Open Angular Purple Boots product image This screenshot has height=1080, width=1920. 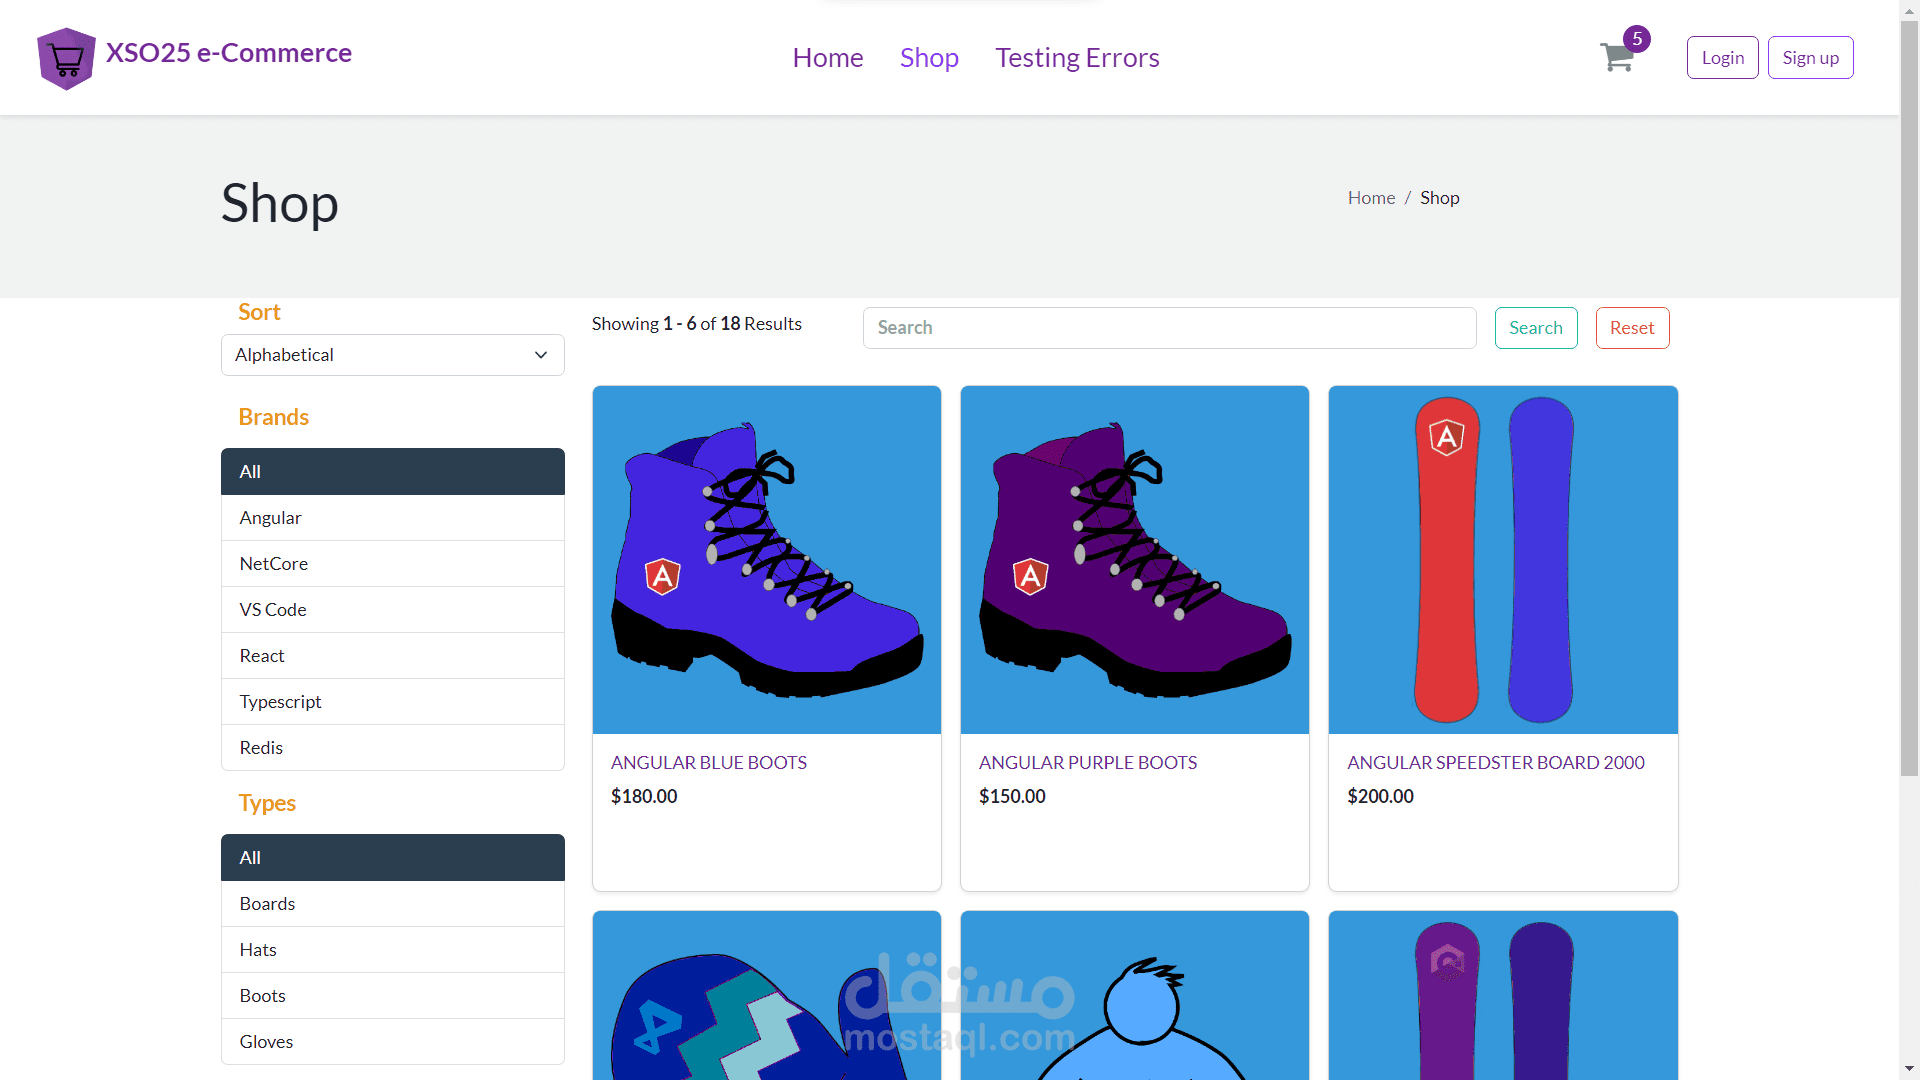tap(1134, 560)
